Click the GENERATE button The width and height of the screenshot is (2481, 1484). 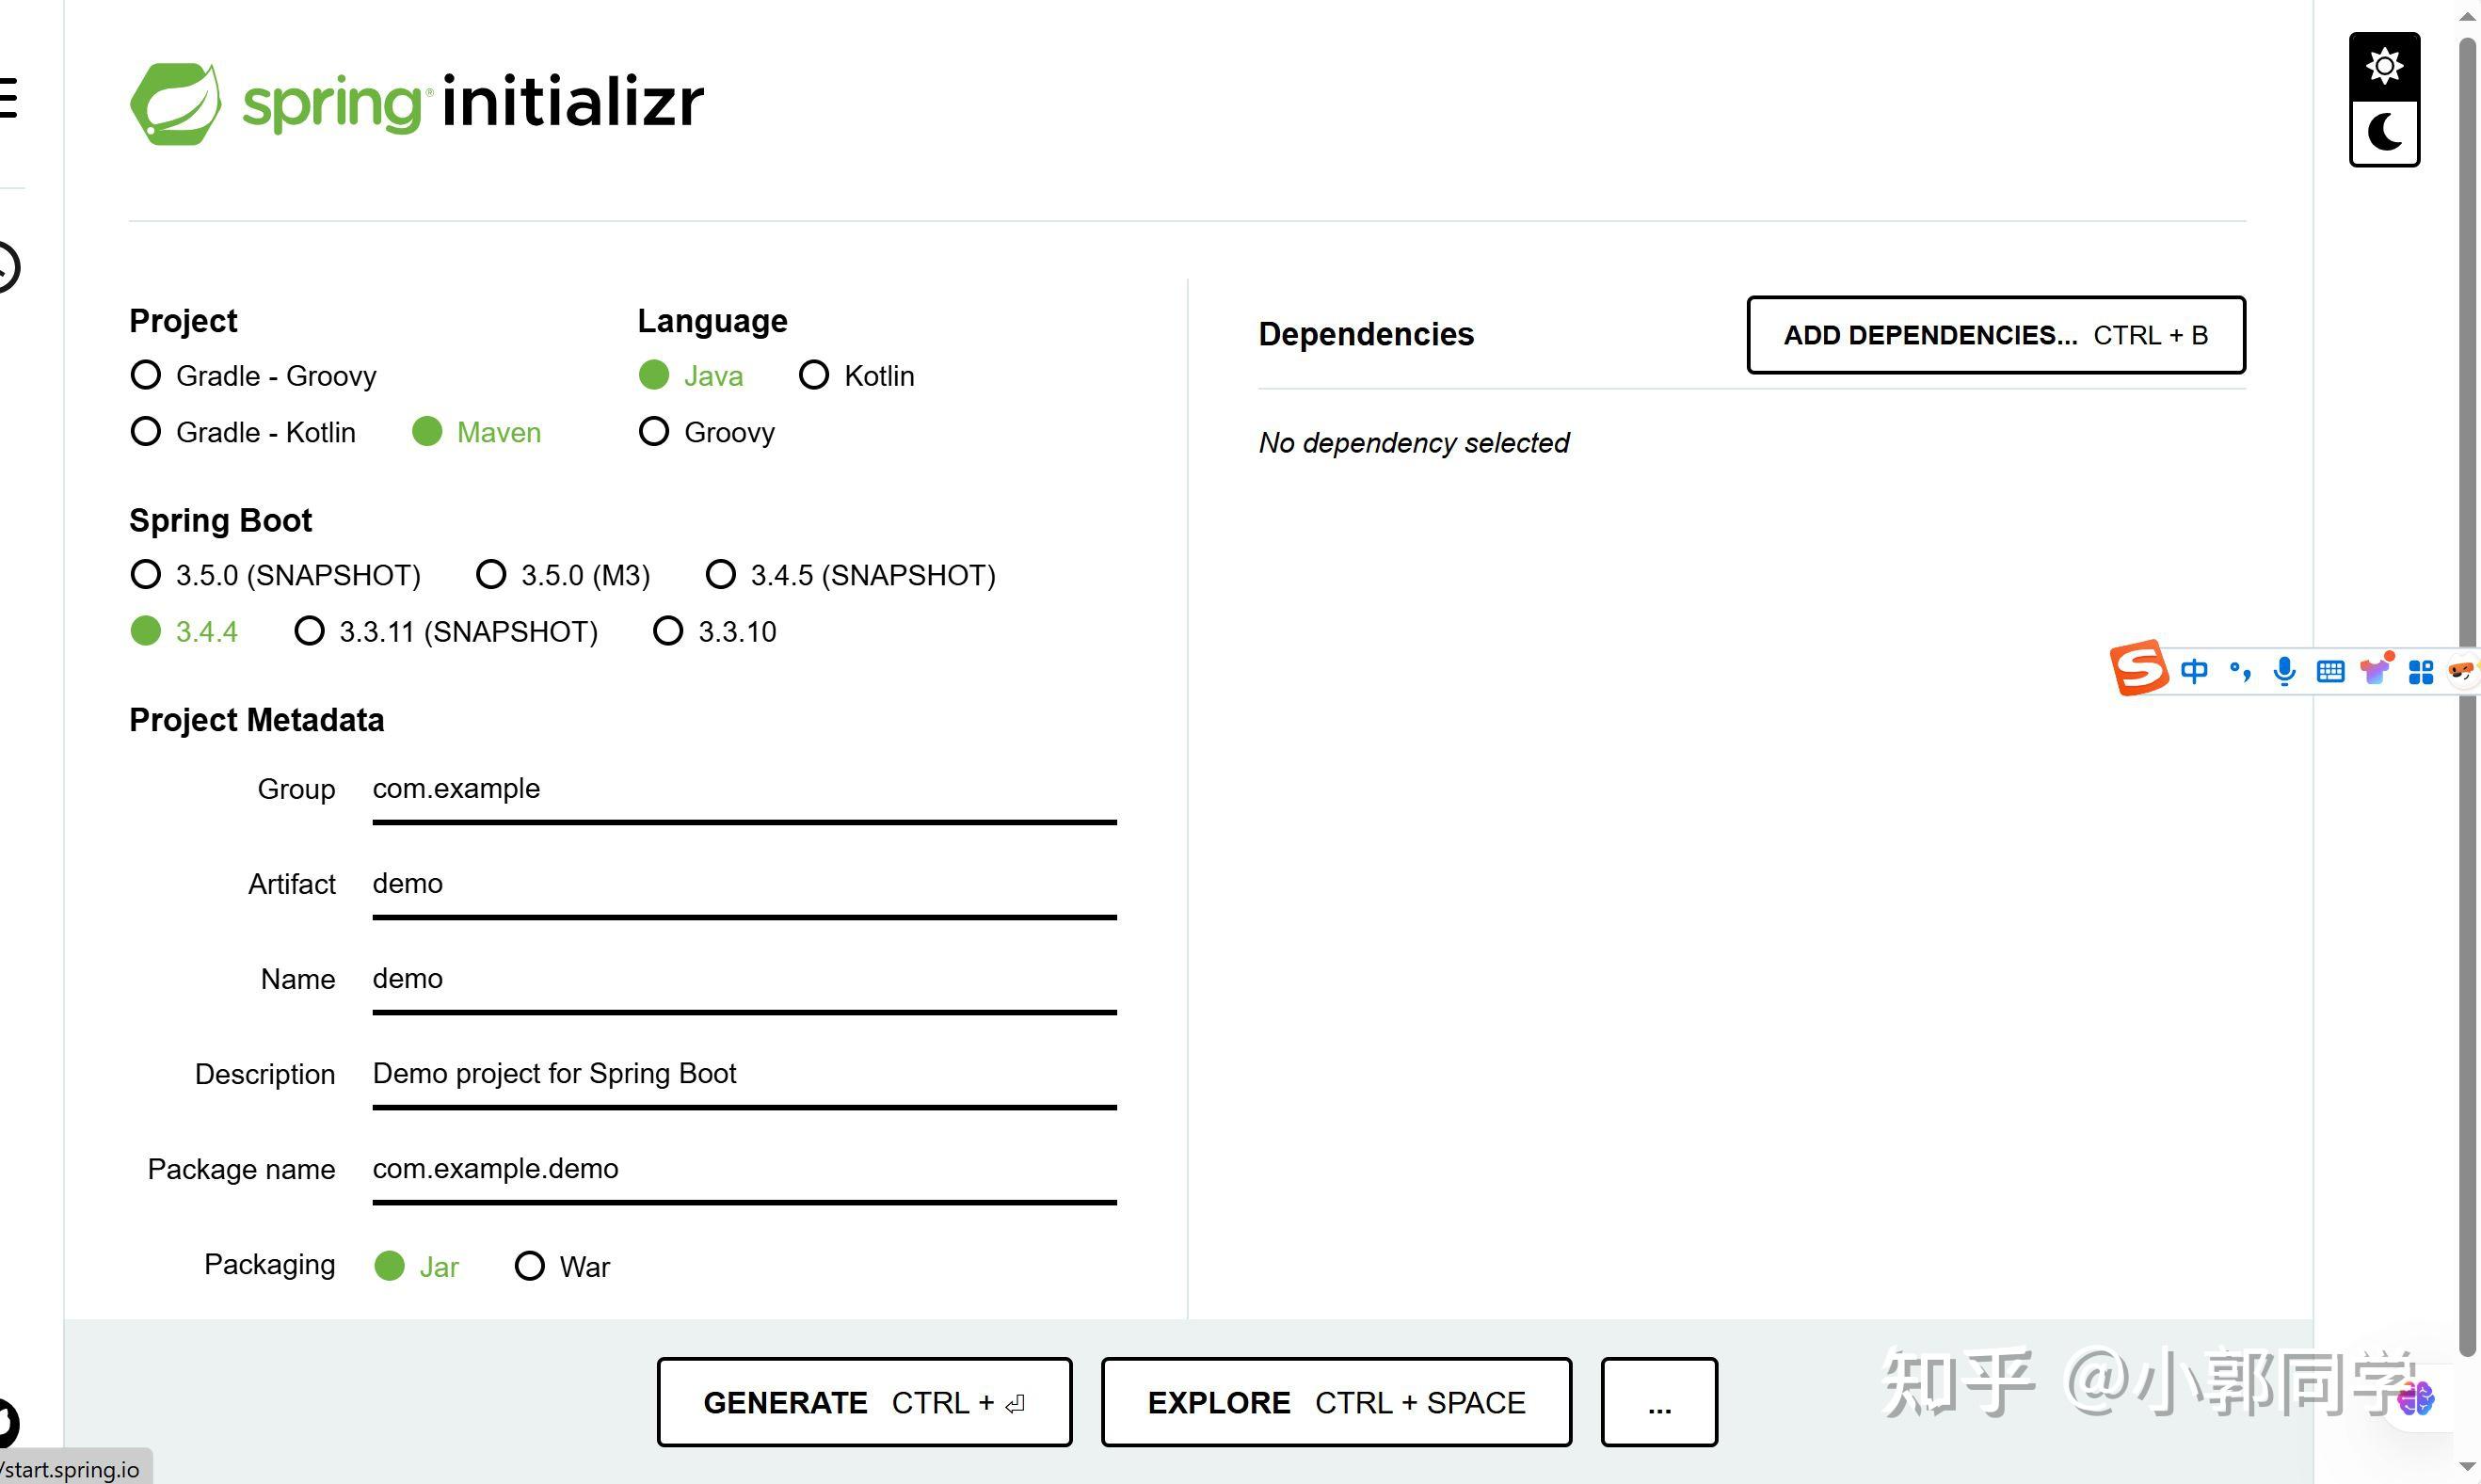(864, 1402)
